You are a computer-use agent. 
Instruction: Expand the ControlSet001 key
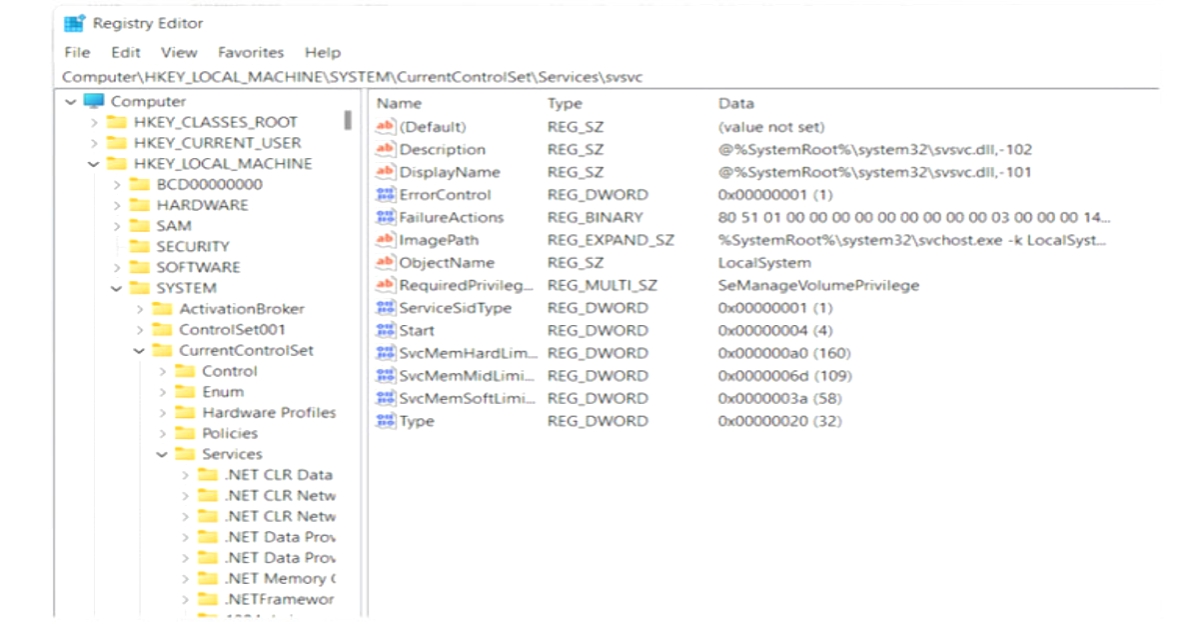pos(139,330)
